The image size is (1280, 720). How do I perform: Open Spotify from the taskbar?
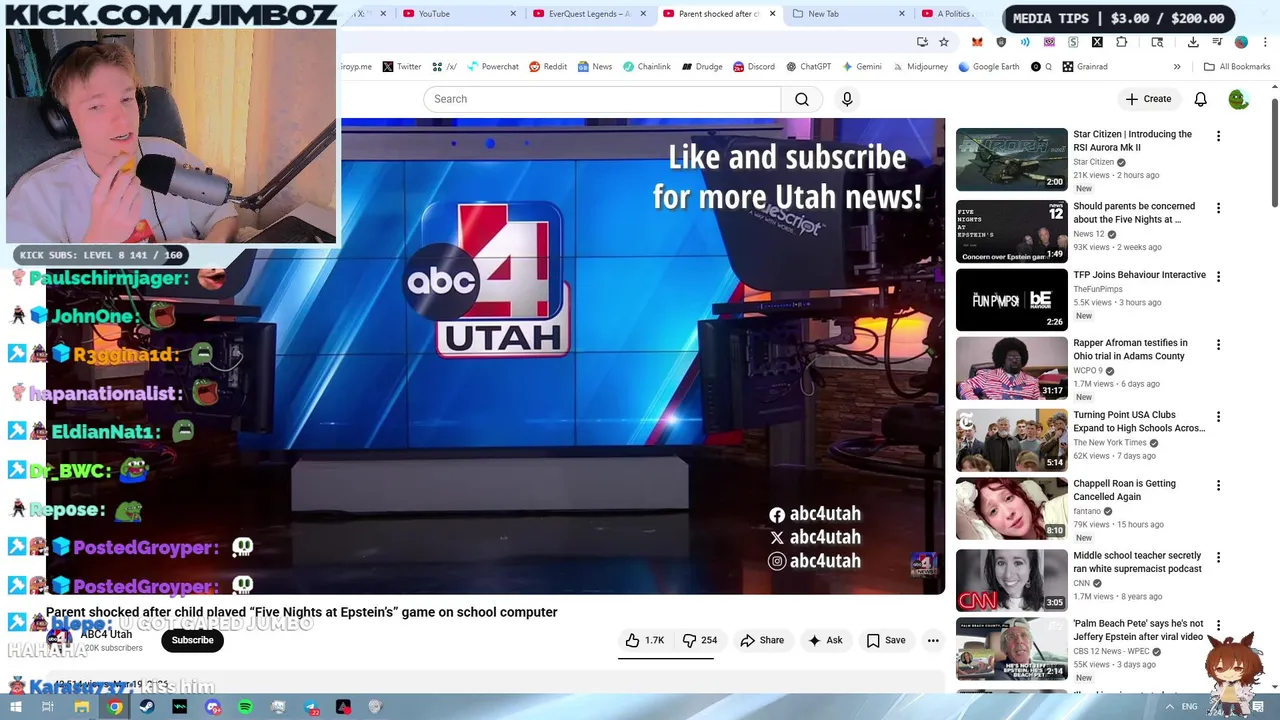point(245,707)
